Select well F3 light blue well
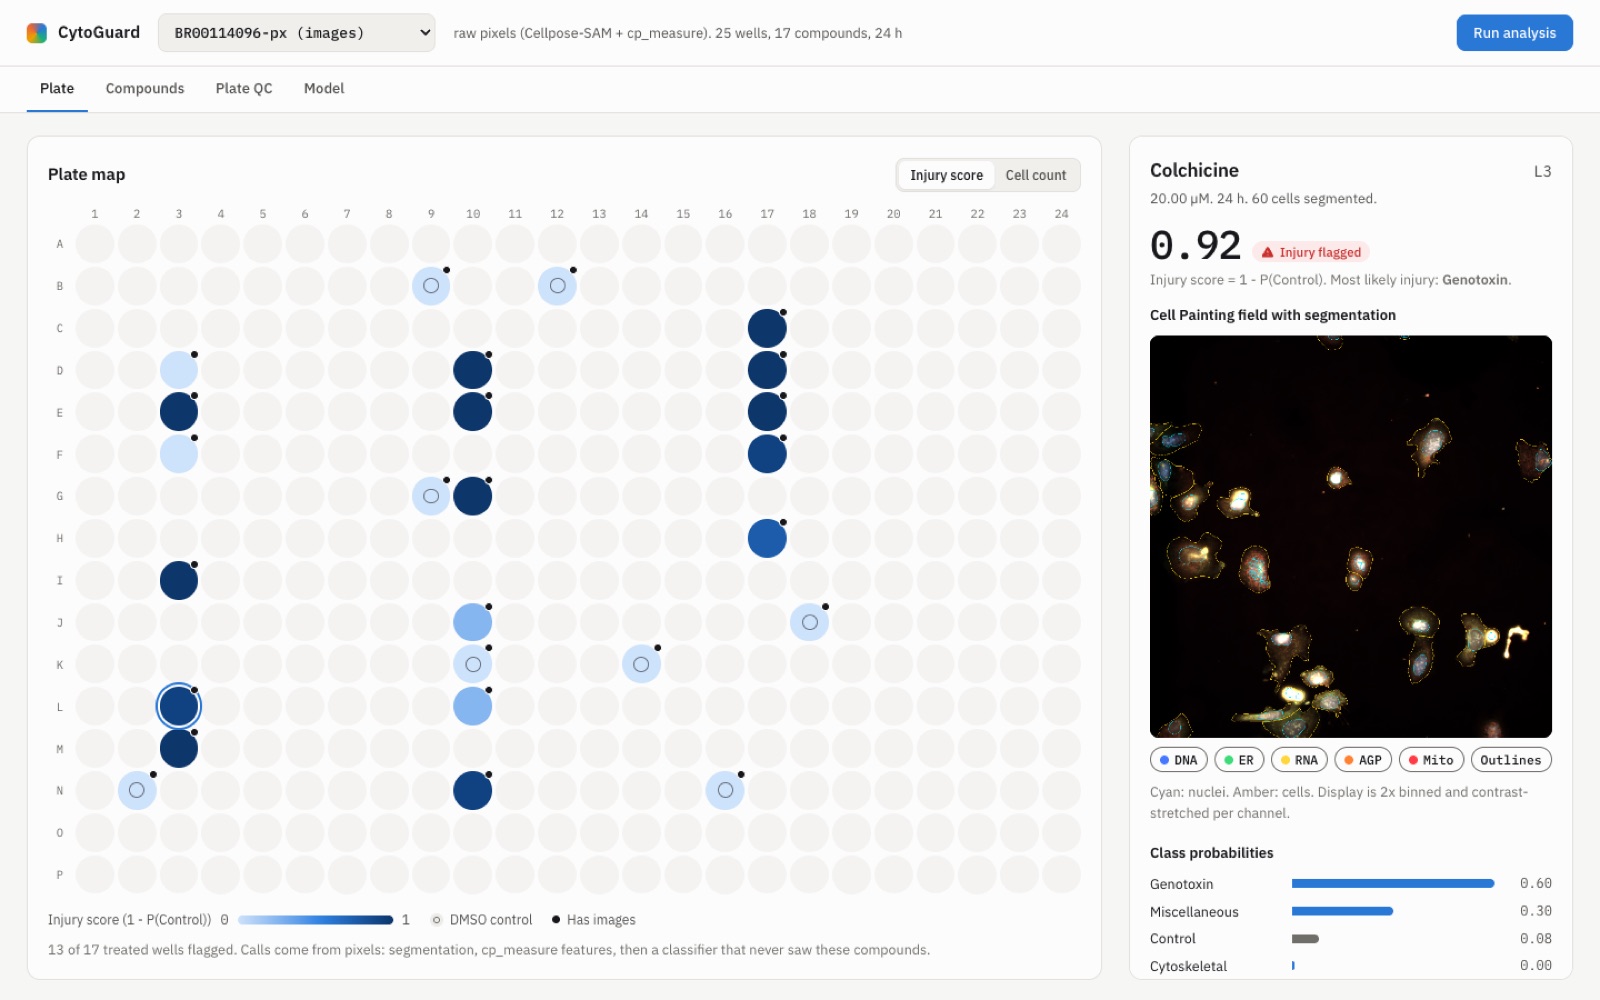Screen dimensions: 1600x1000 179,454
